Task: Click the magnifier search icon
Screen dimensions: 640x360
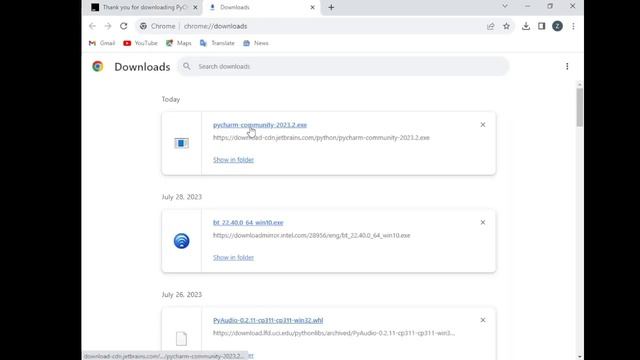Action: [x=187, y=66]
